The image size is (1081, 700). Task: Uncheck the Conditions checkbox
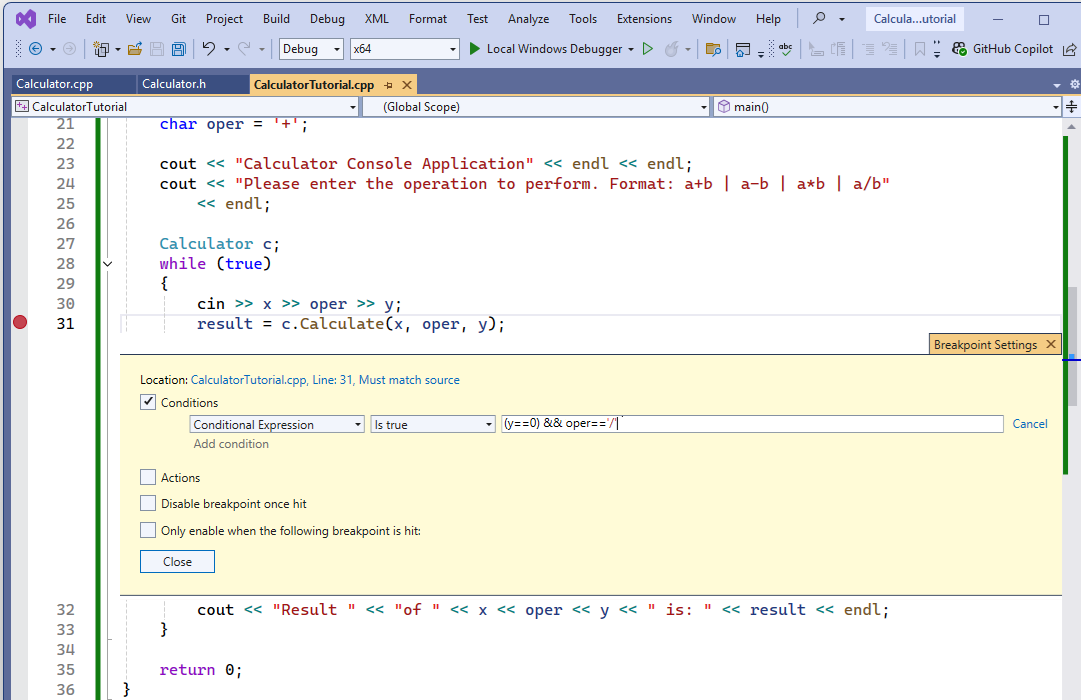tap(148, 401)
